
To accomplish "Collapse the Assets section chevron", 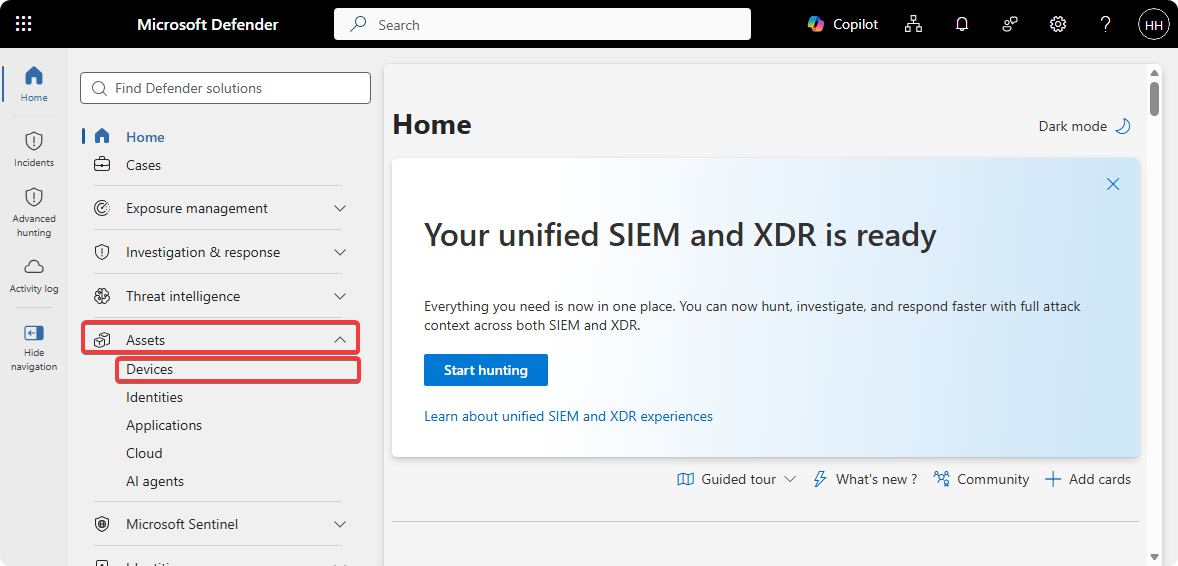I will 340,341.
